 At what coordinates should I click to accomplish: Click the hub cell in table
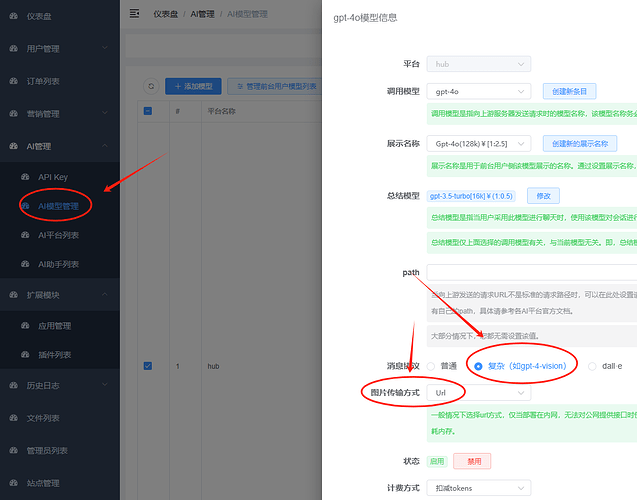tap(213, 366)
